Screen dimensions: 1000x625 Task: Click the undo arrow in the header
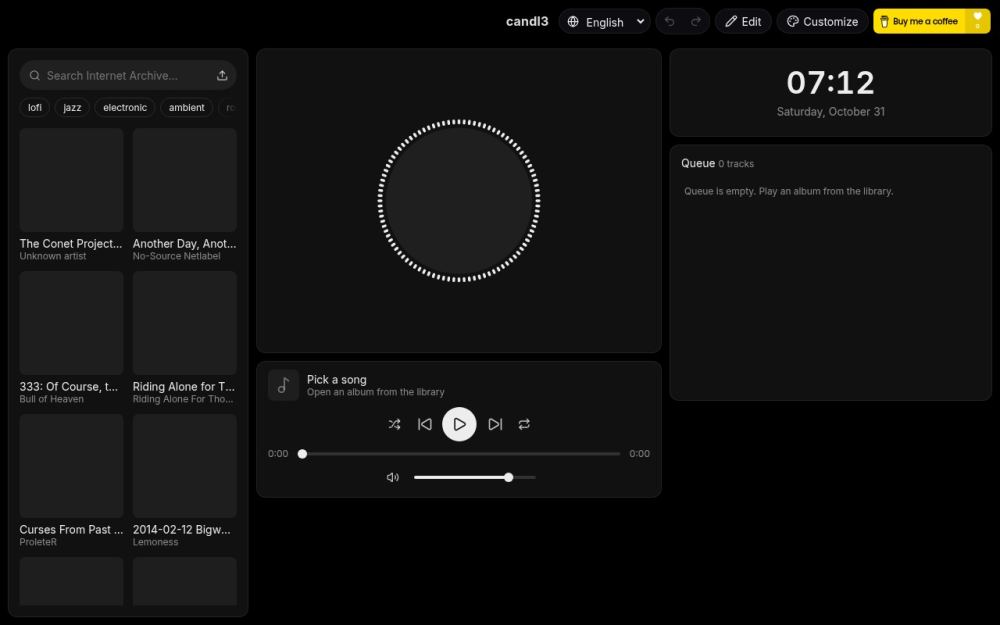tap(670, 21)
